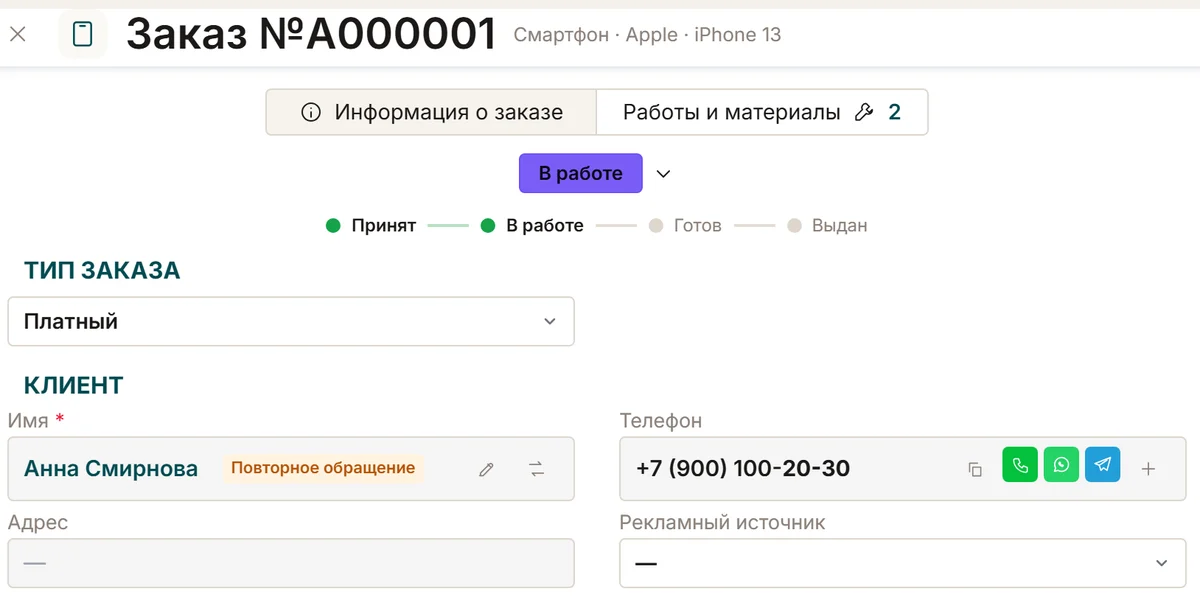Click the smartphone device icon
Viewport: 1200px width, 600px height.
(83, 34)
